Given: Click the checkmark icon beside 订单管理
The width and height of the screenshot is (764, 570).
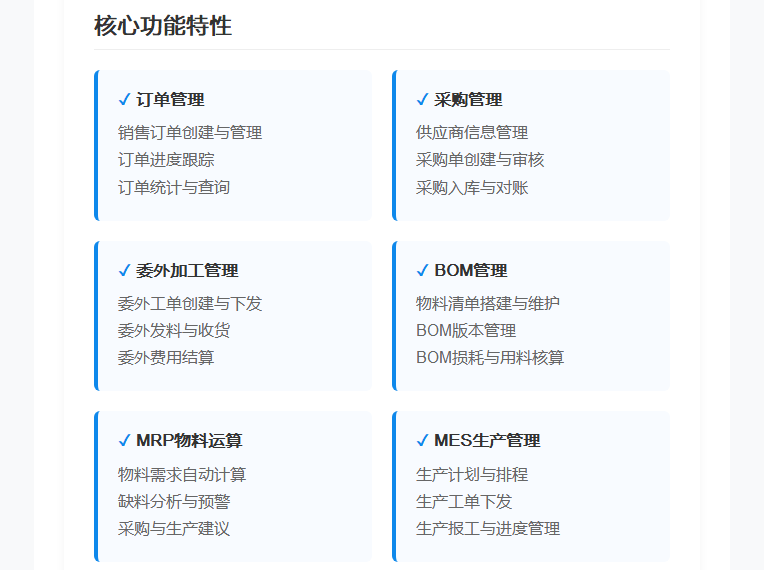Looking at the screenshot, I should tap(124, 99).
